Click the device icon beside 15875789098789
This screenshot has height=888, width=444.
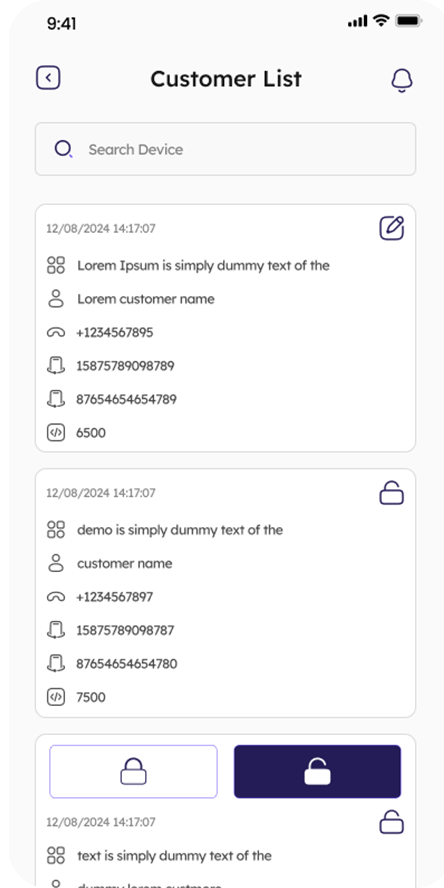56,366
